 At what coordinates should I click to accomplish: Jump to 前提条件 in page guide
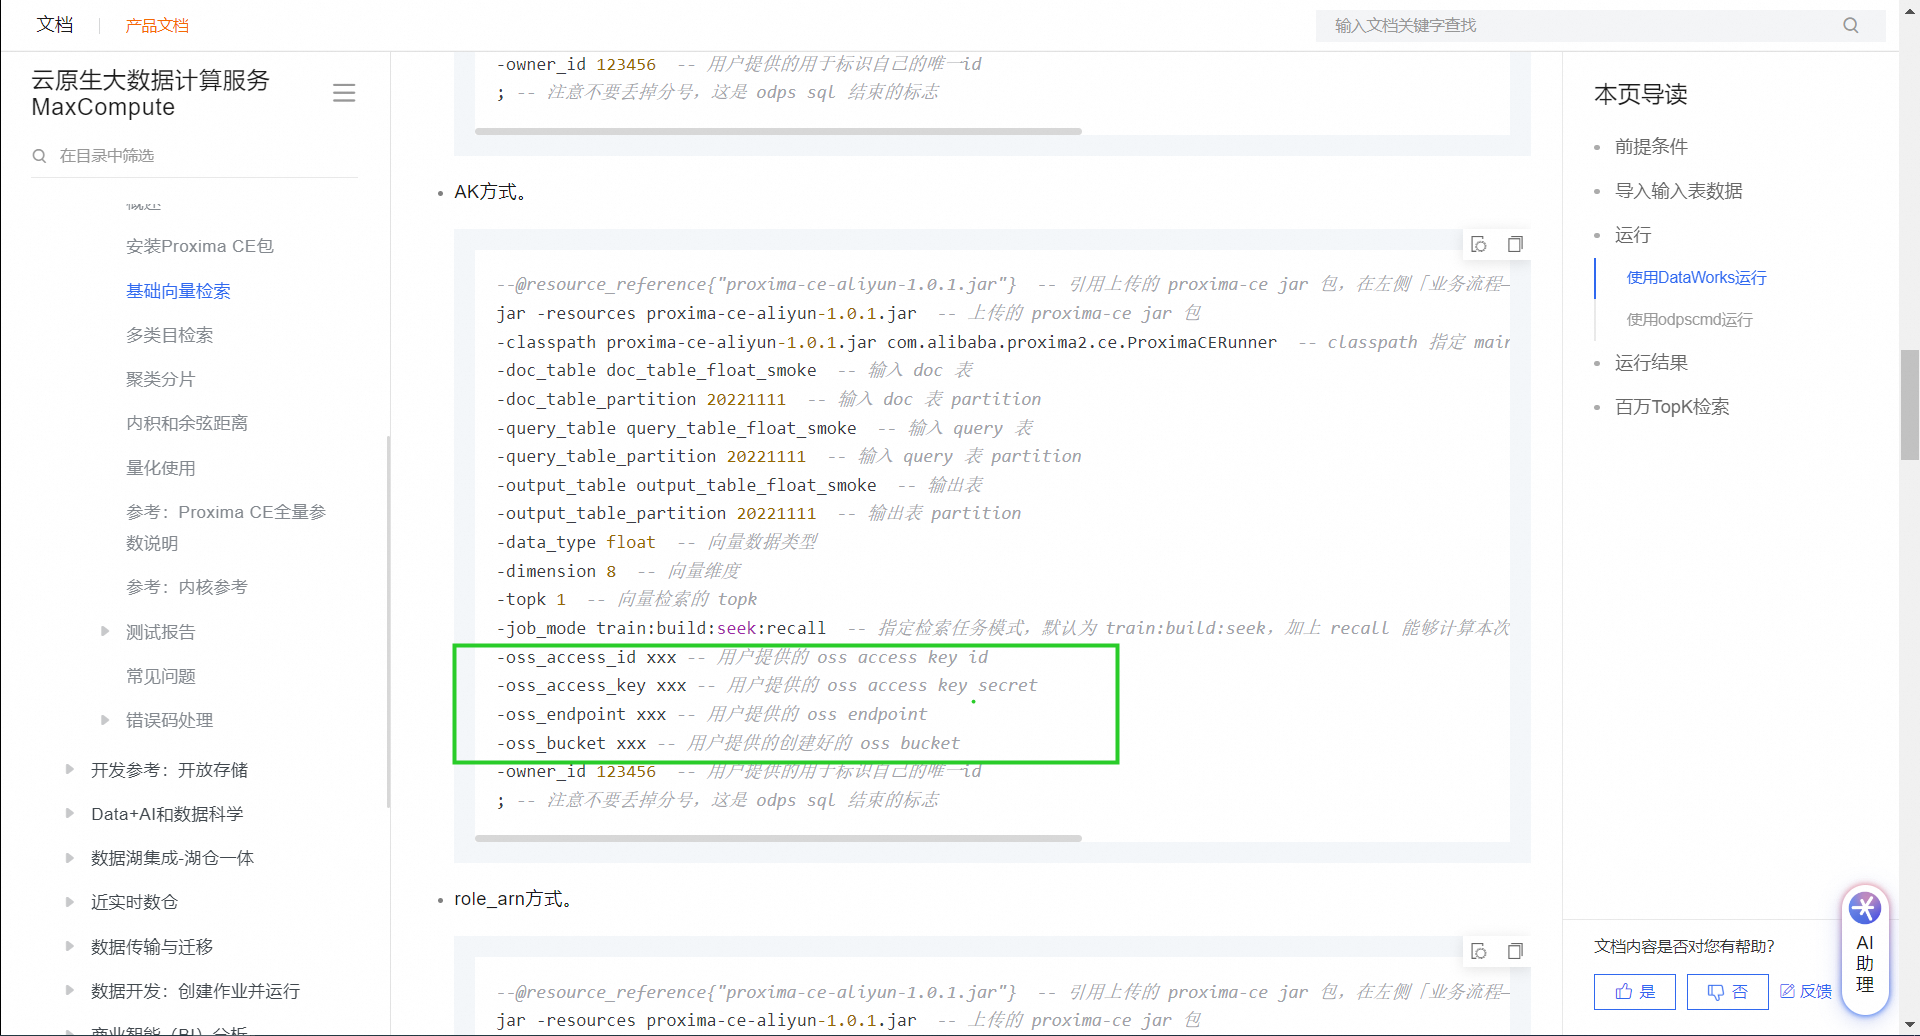(x=1651, y=147)
